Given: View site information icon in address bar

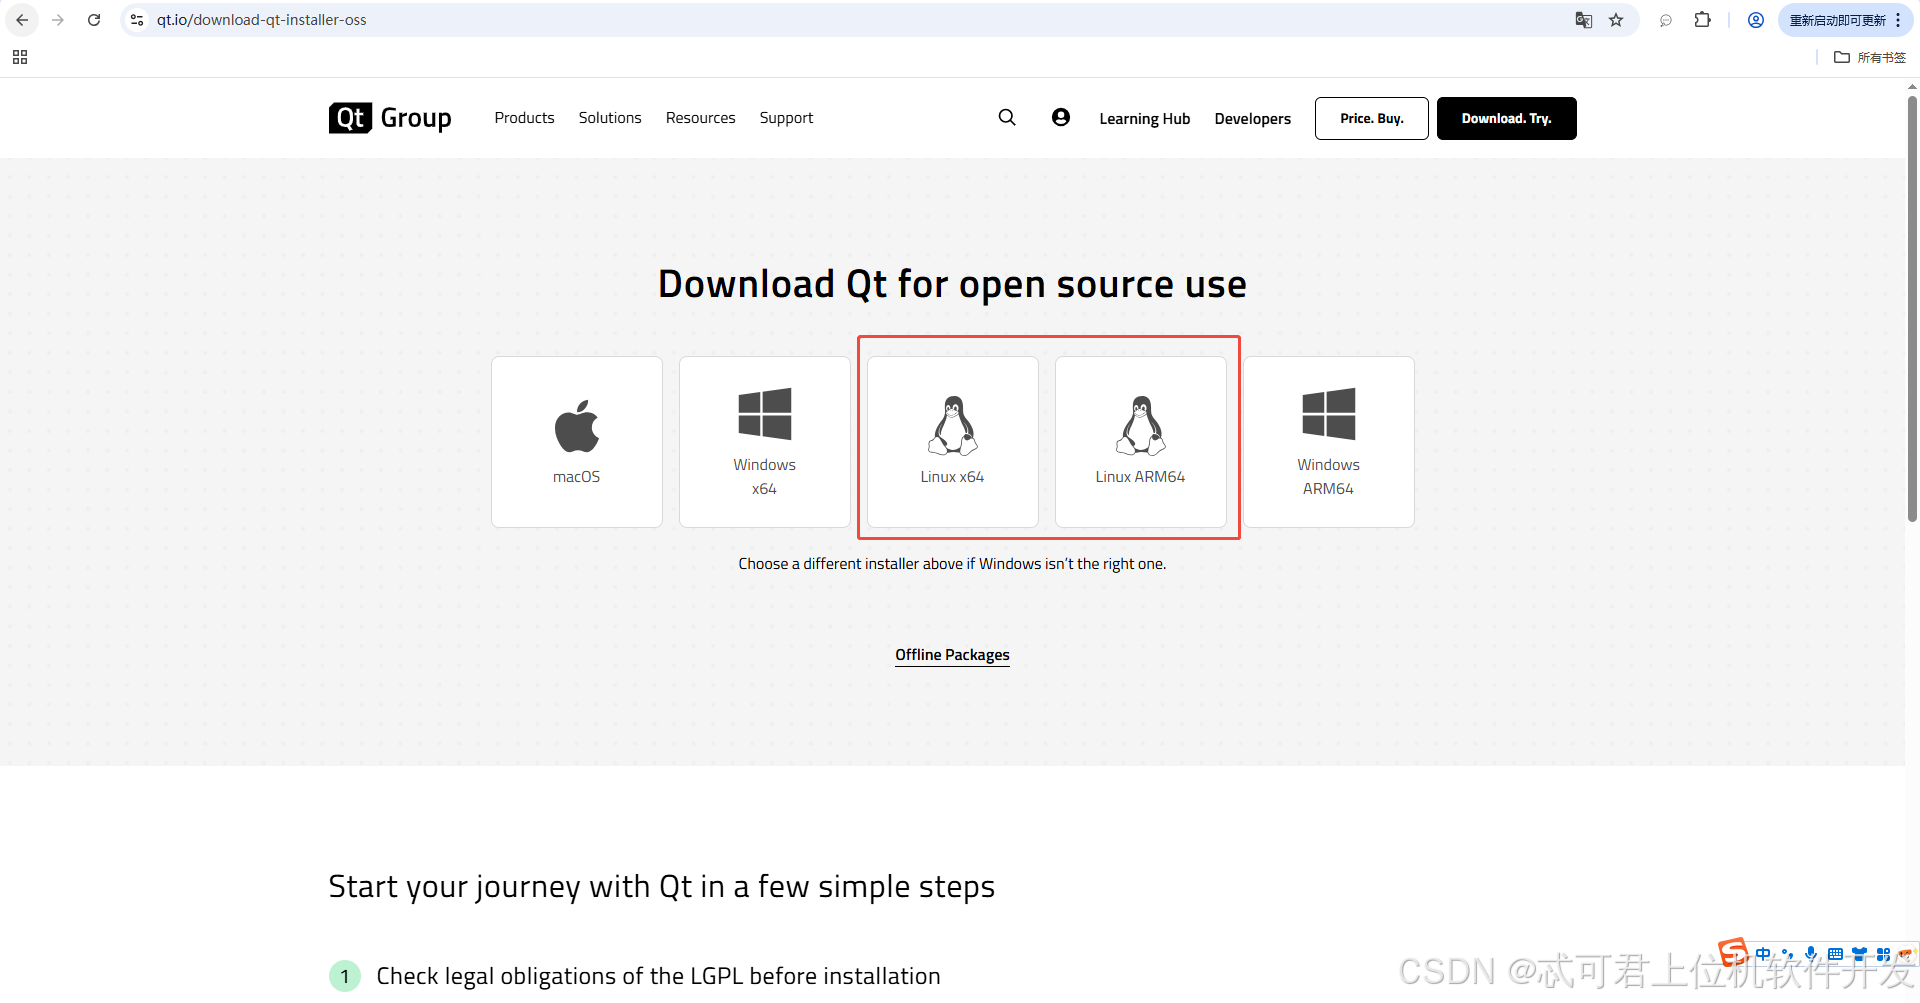Looking at the screenshot, I should [138, 20].
